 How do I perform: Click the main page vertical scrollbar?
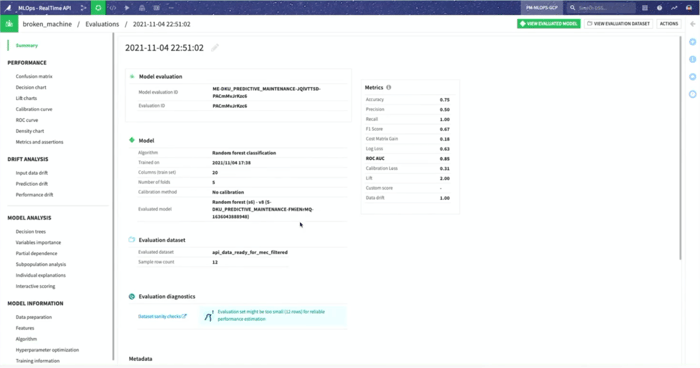(680, 147)
